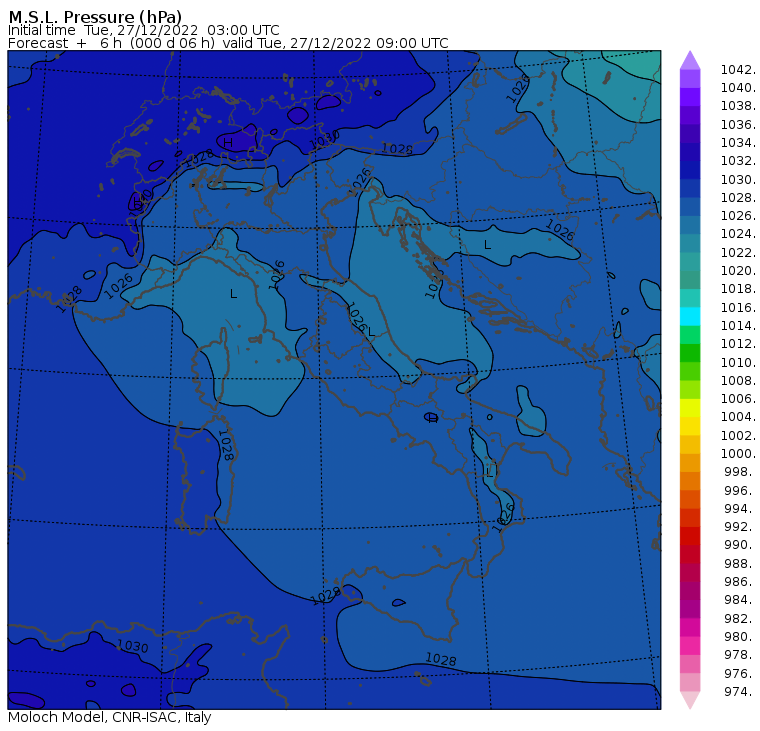
Task: Click the legend label 1042.
Action: (738, 70)
